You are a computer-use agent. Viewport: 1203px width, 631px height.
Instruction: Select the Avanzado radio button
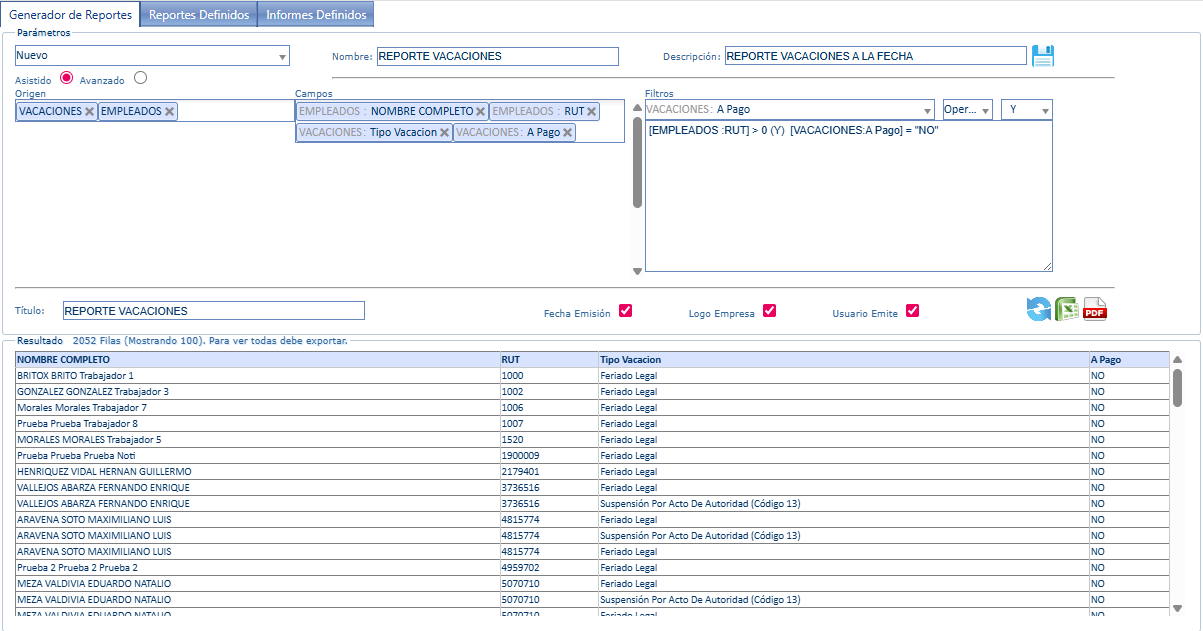(x=140, y=78)
